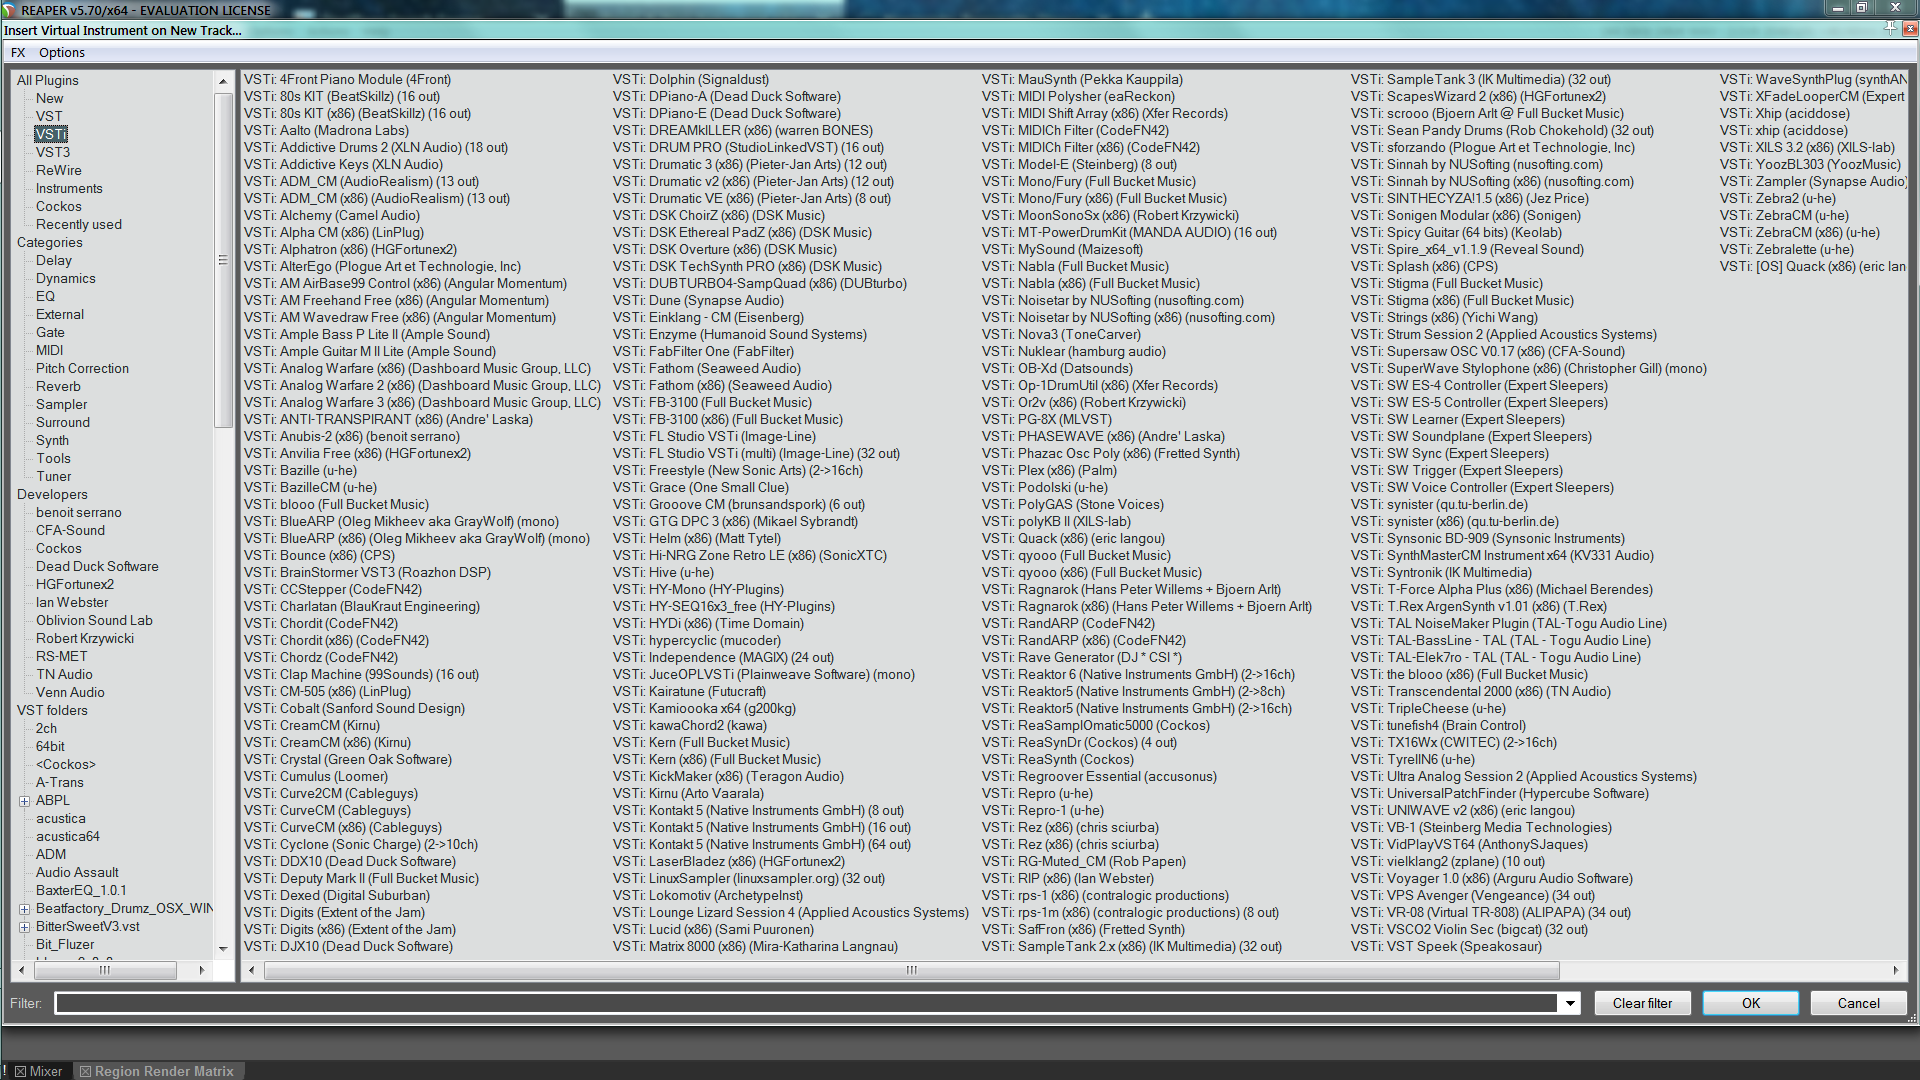Expand the Beatfactory_Drumz_OSX_WIN folder

(x=24, y=909)
